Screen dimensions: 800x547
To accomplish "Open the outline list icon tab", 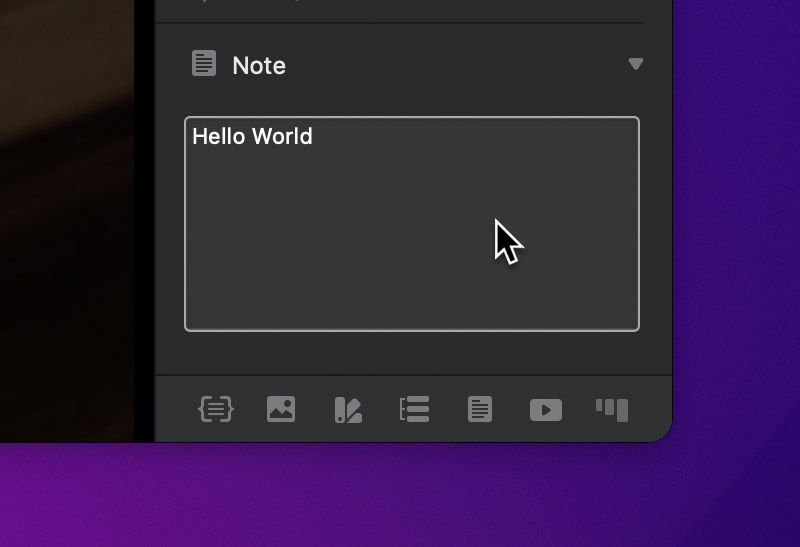I will (x=414, y=409).
